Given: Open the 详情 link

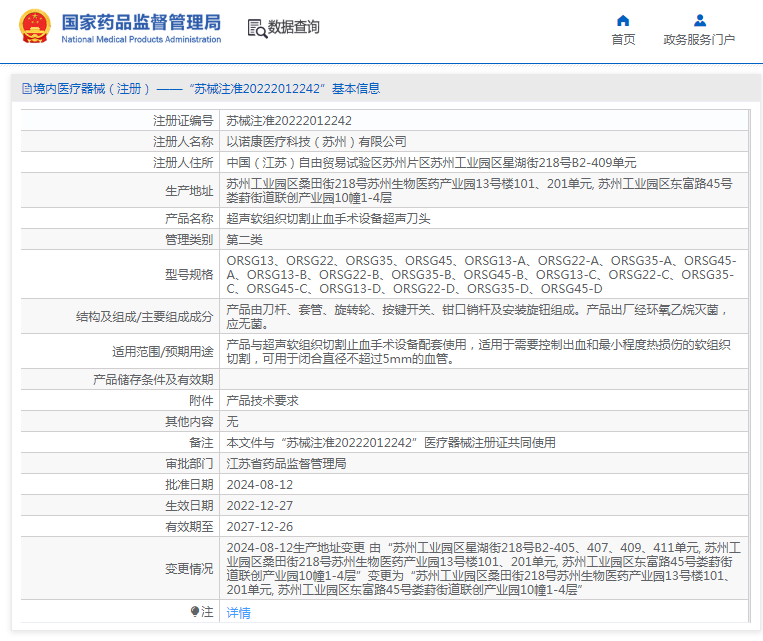Looking at the screenshot, I should tap(238, 612).
